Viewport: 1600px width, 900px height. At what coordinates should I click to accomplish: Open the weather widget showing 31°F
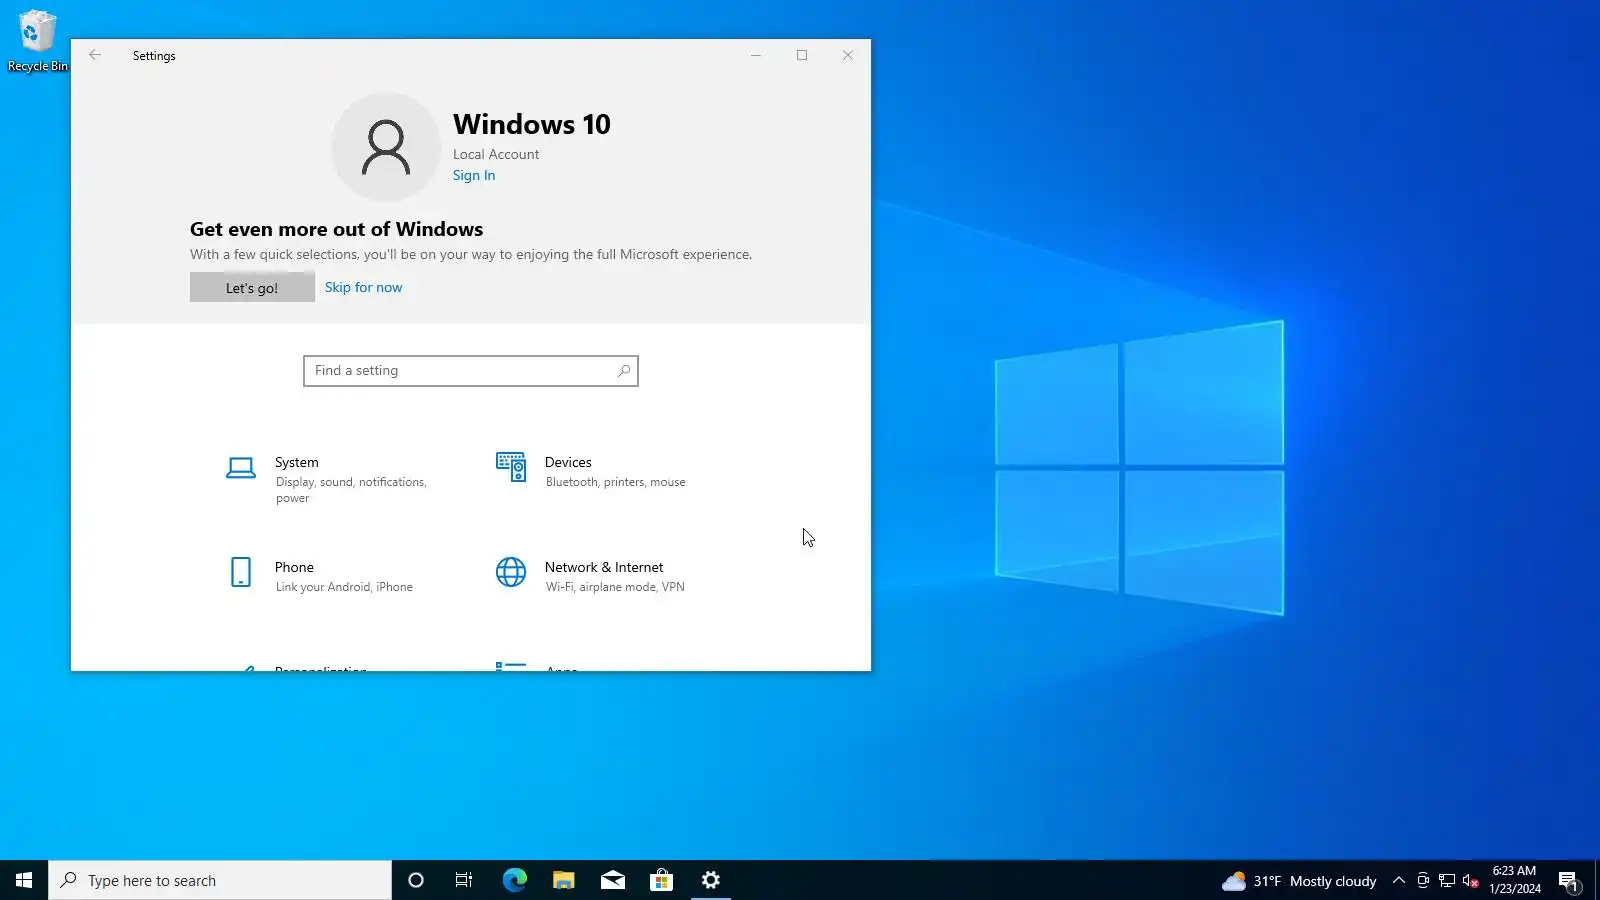coord(1299,881)
